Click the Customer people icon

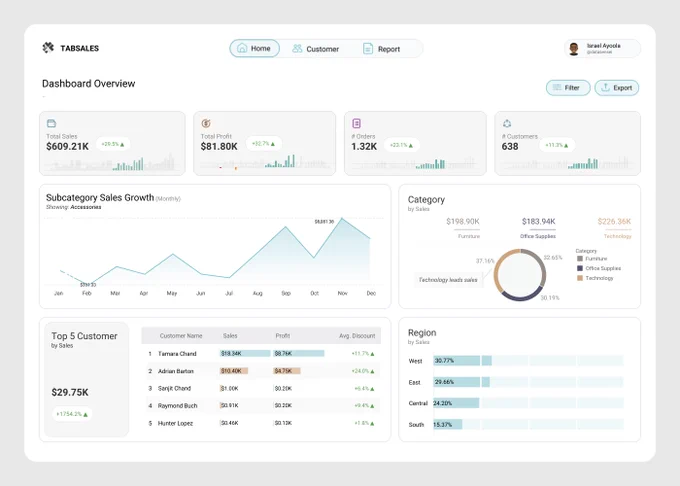point(297,49)
